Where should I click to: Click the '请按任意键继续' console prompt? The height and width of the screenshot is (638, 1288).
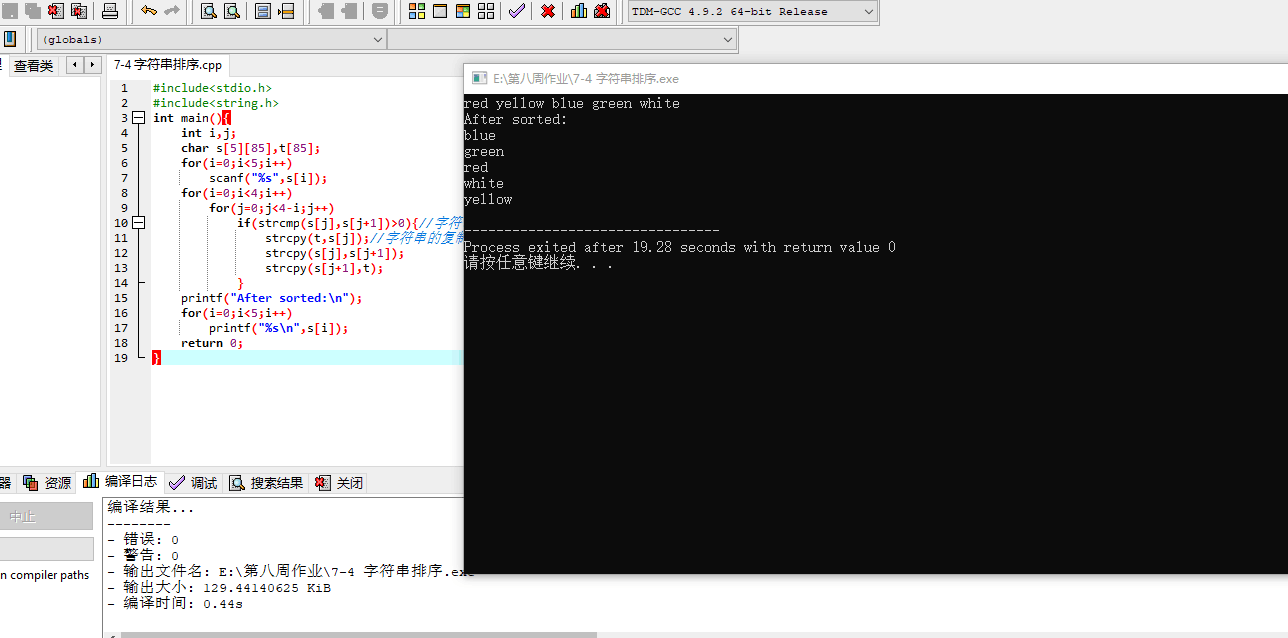tap(538, 264)
